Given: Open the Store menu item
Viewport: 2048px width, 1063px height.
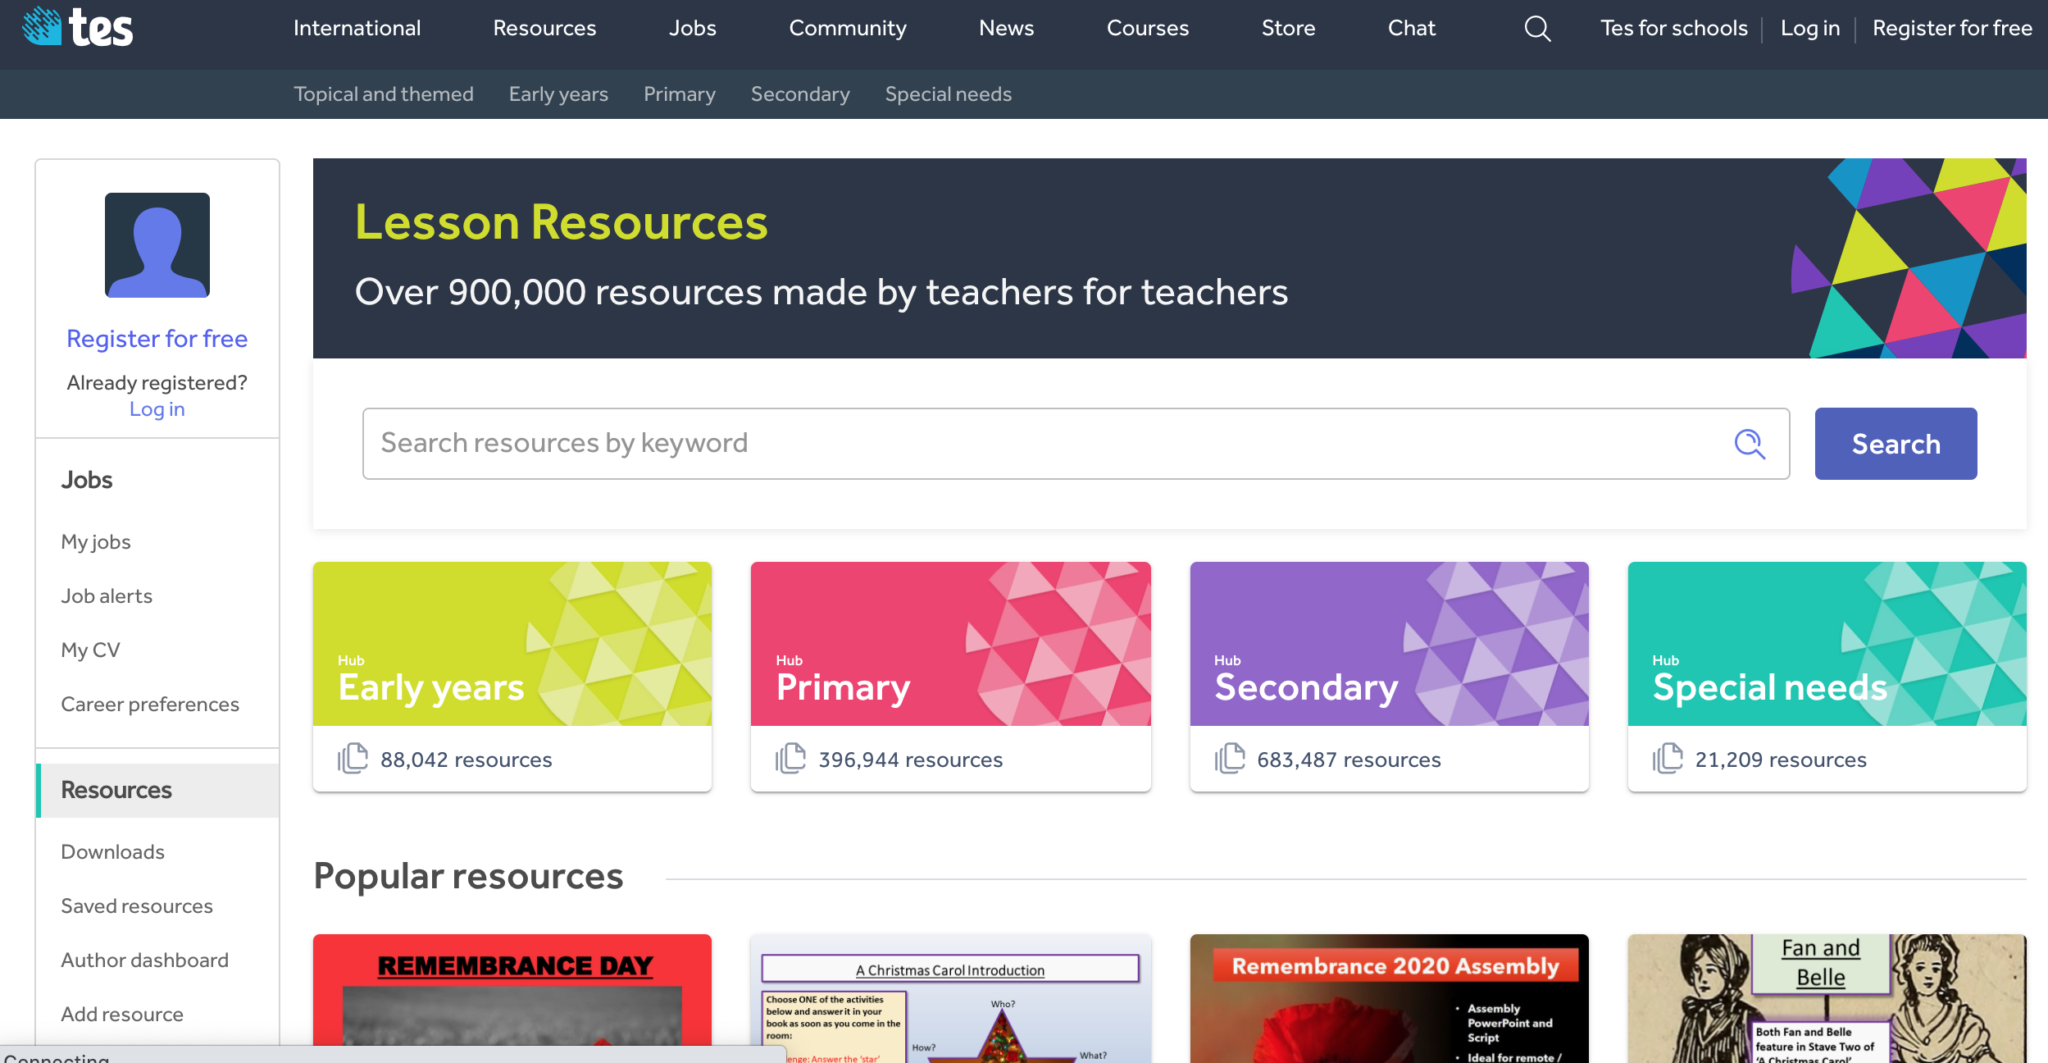Looking at the screenshot, I should pyautogui.click(x=1288, y=28).
